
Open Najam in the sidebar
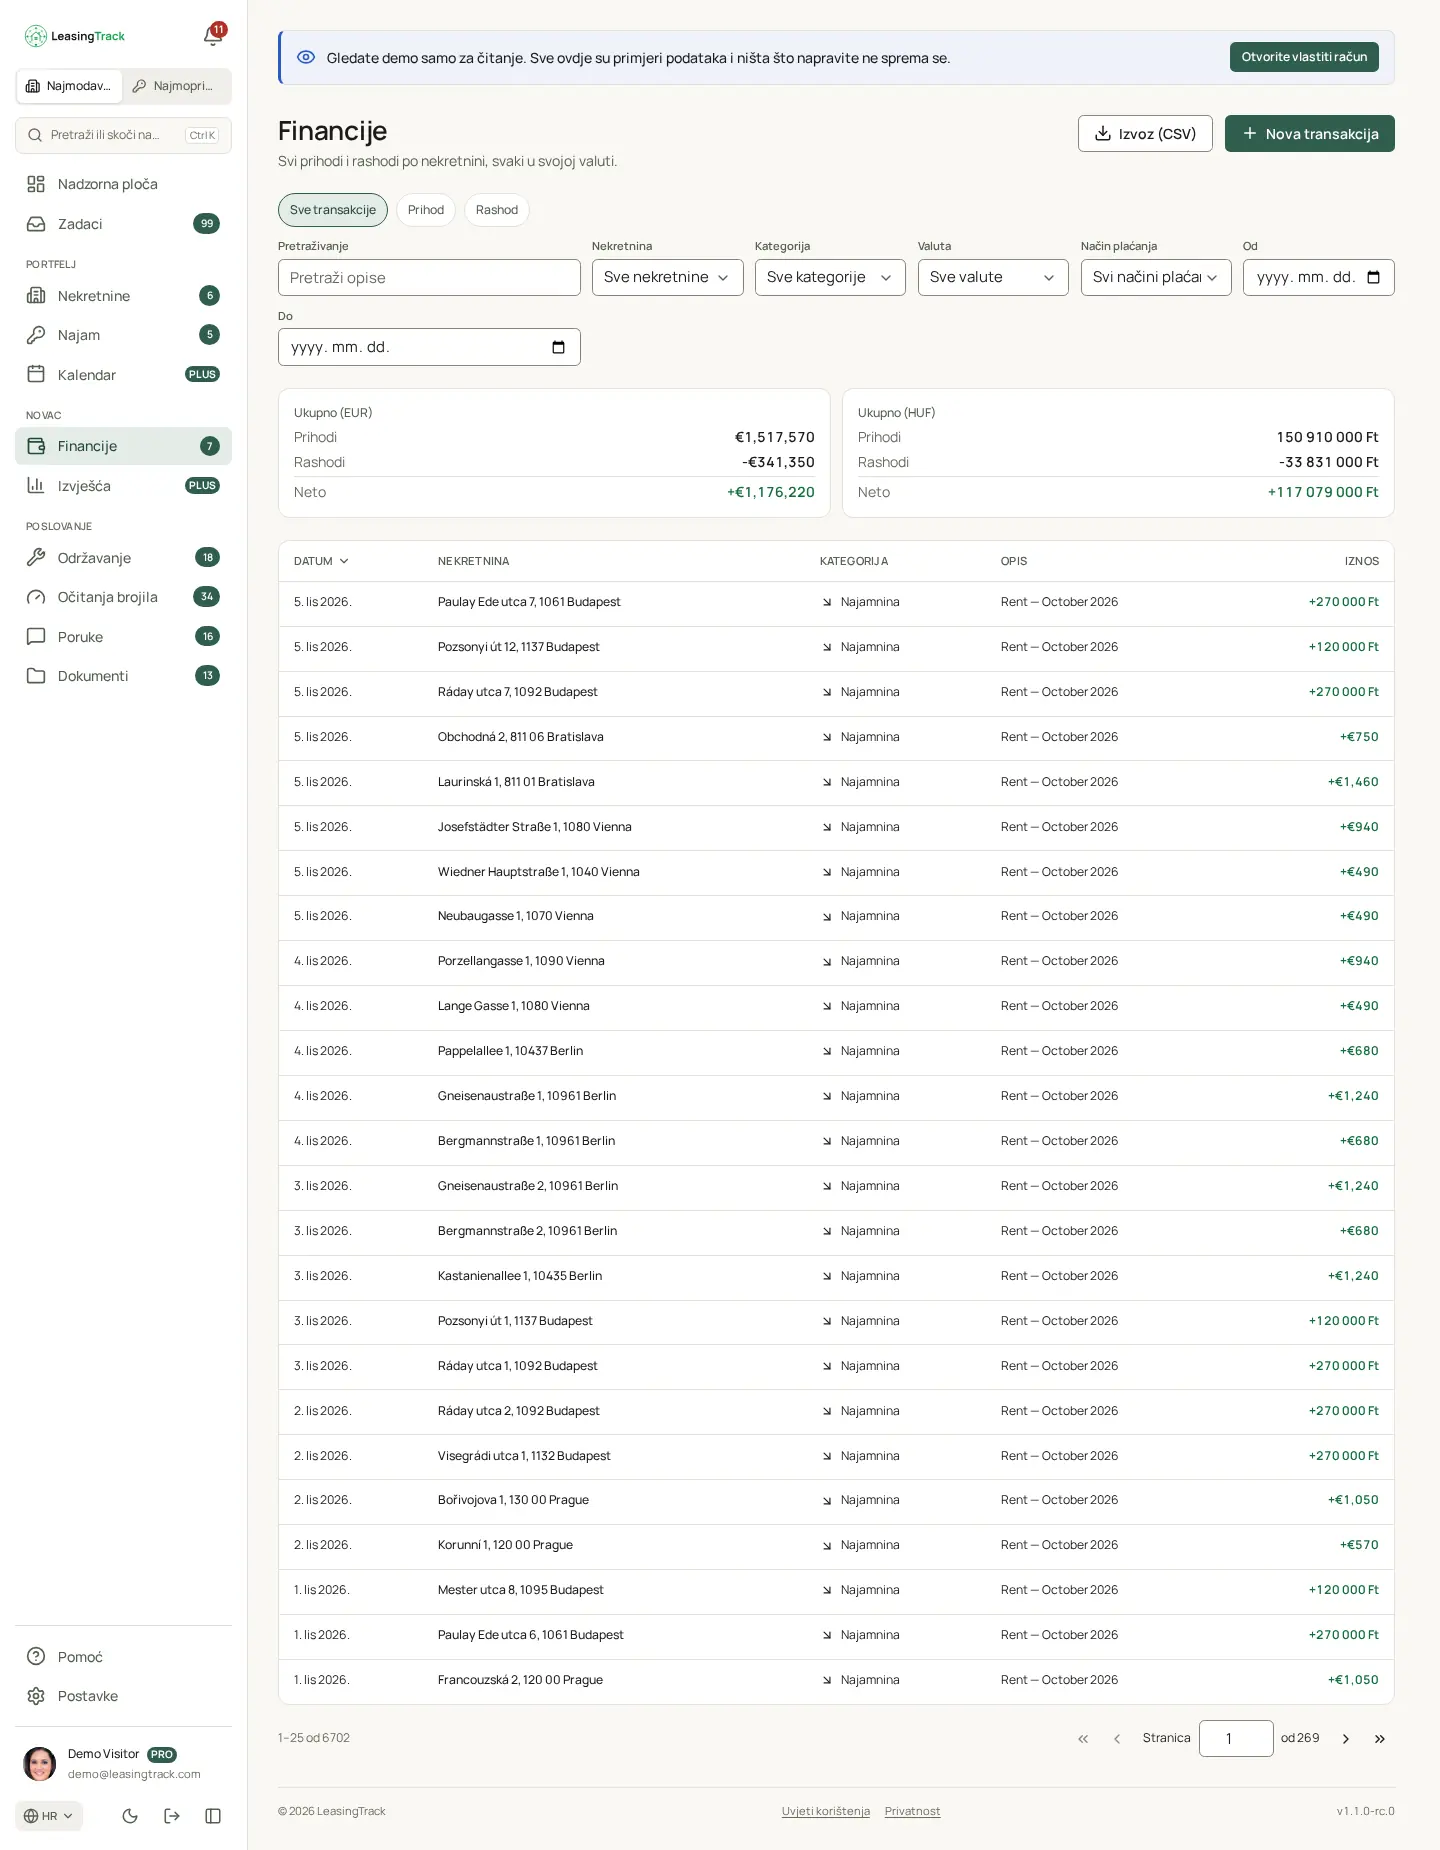click(x=123, y=335)
